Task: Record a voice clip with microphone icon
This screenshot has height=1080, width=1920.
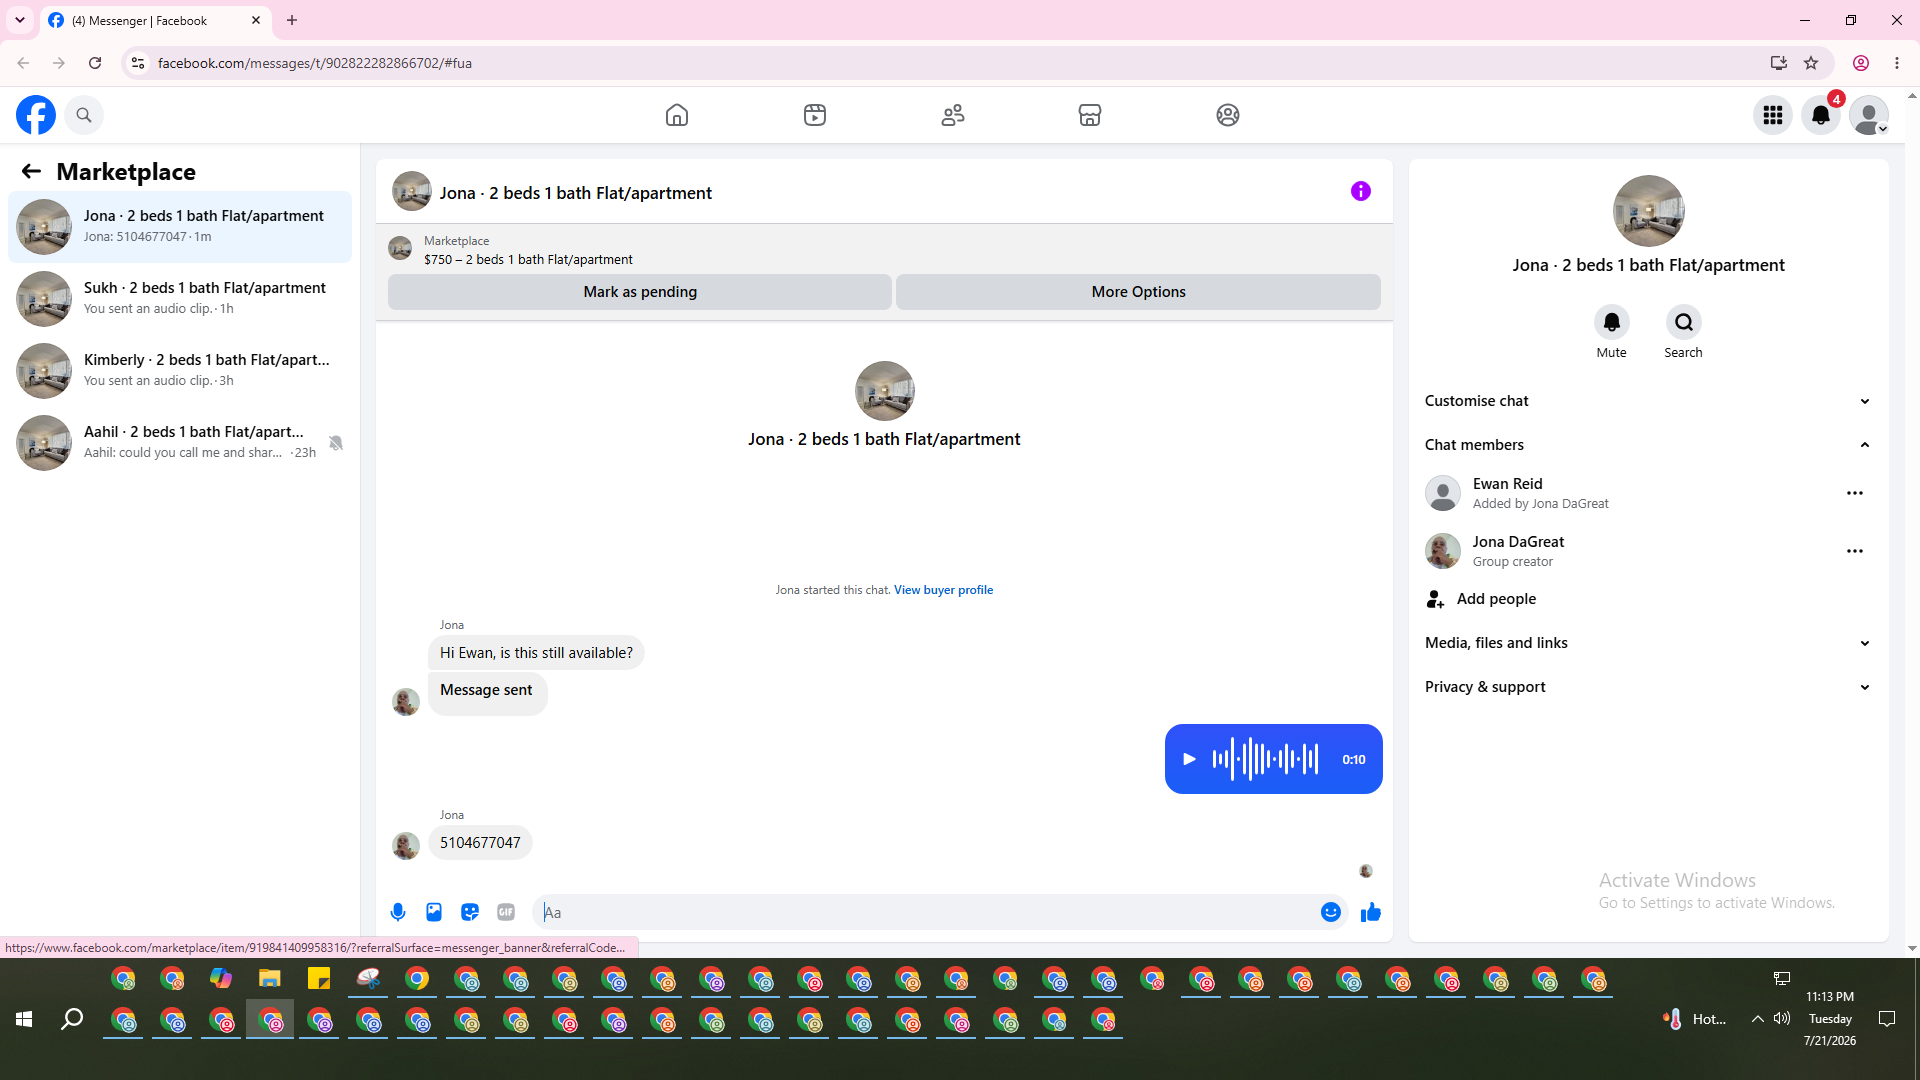Action: 398,912
